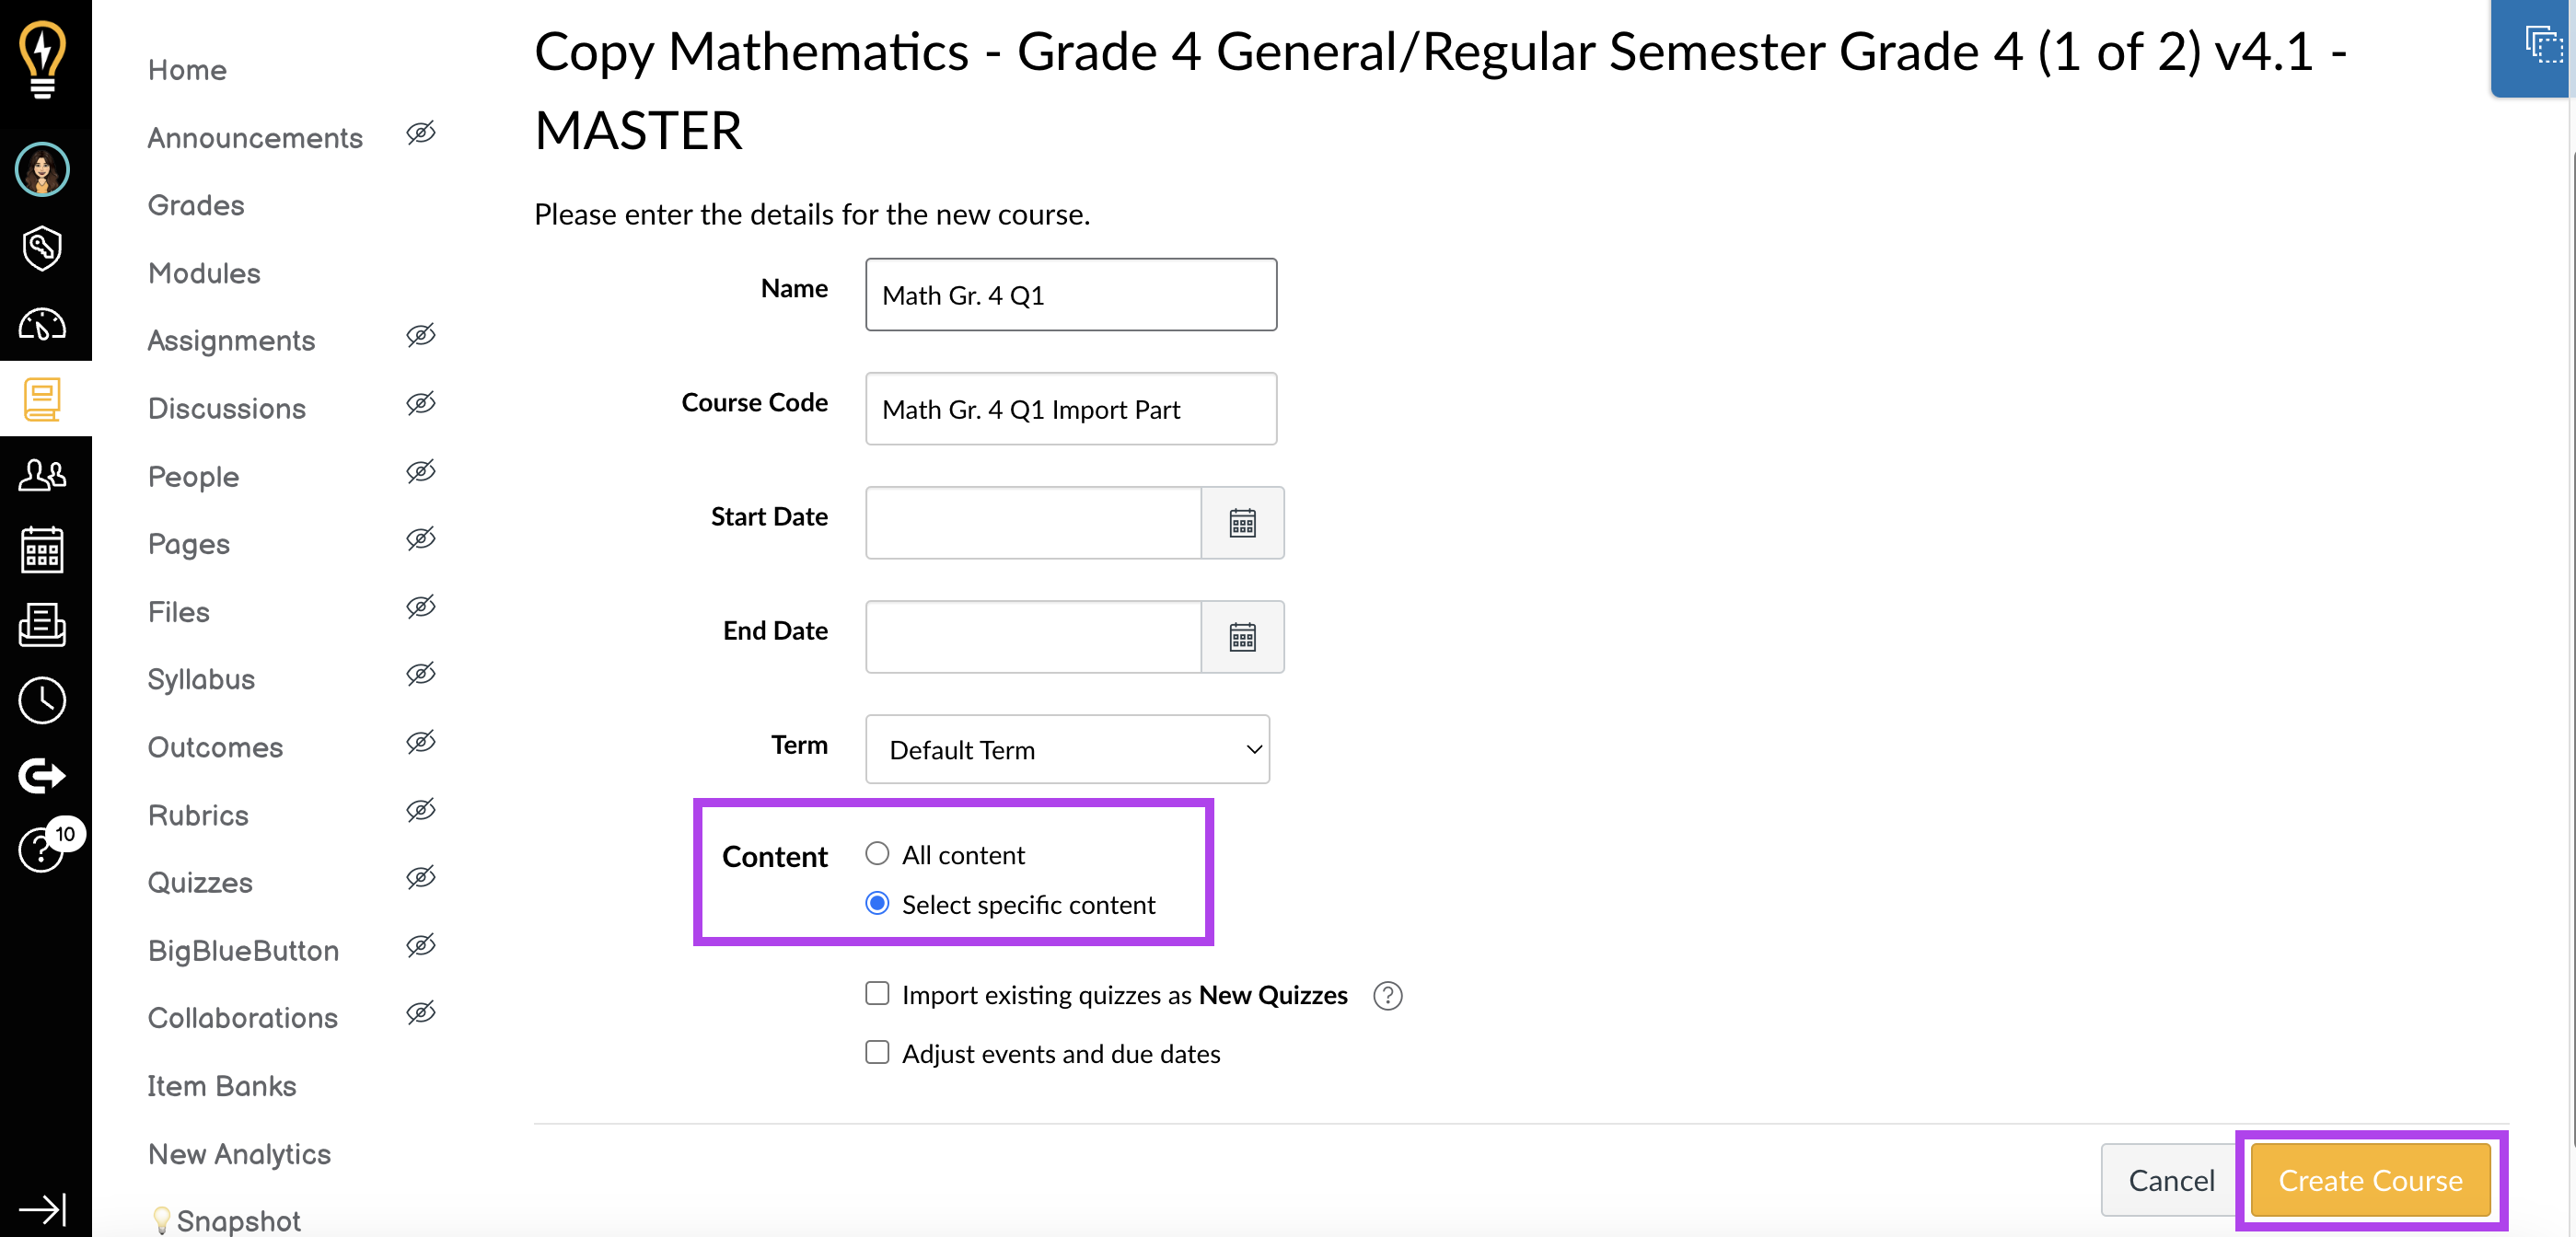This screenshot has height=1237, width=2576.
Task: Open the Start Date calendar picker
Action: coord(1242,523)
